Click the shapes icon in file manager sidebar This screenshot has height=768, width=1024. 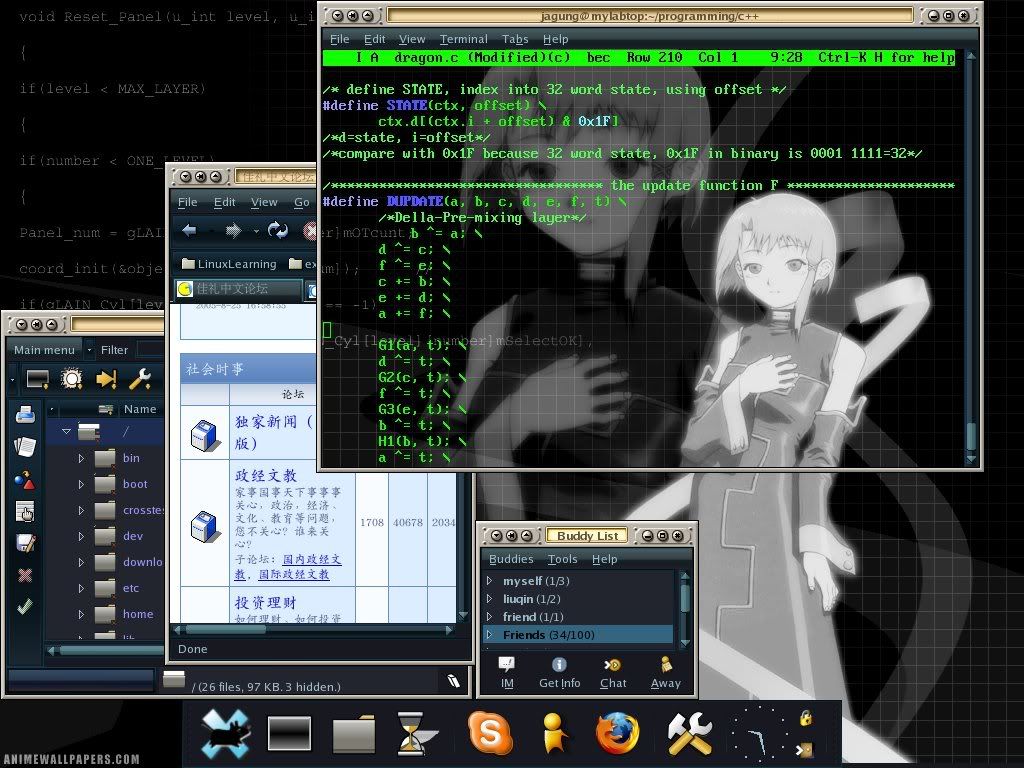25,480
